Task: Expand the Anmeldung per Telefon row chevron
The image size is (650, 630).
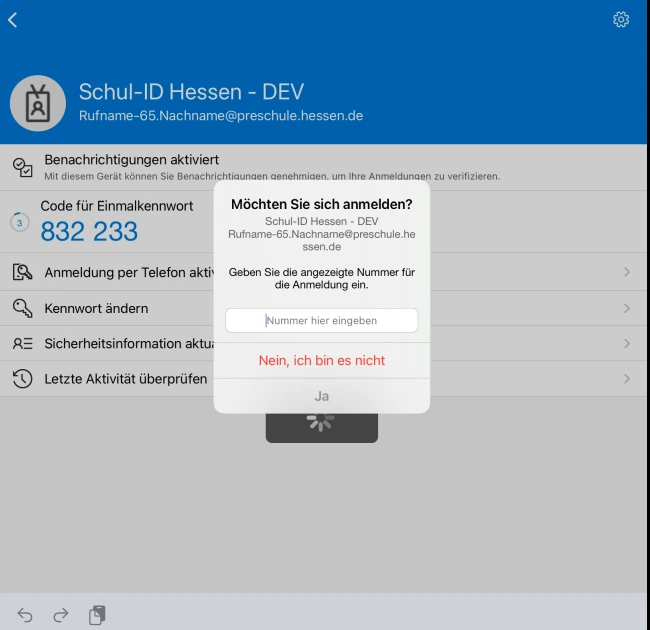Action: tap(627, 272)
